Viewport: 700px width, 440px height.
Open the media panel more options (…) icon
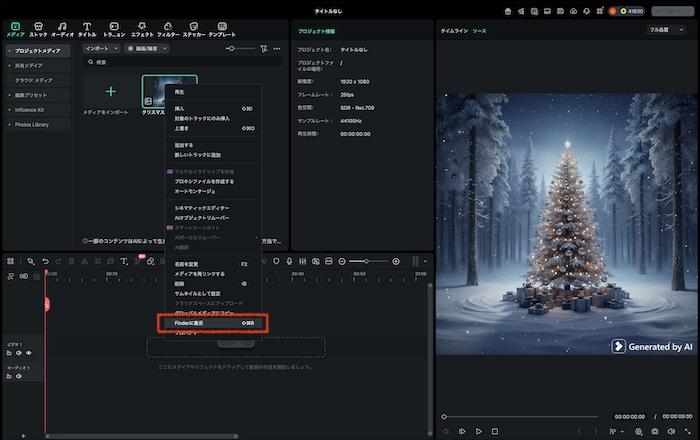tap(277, 48)
